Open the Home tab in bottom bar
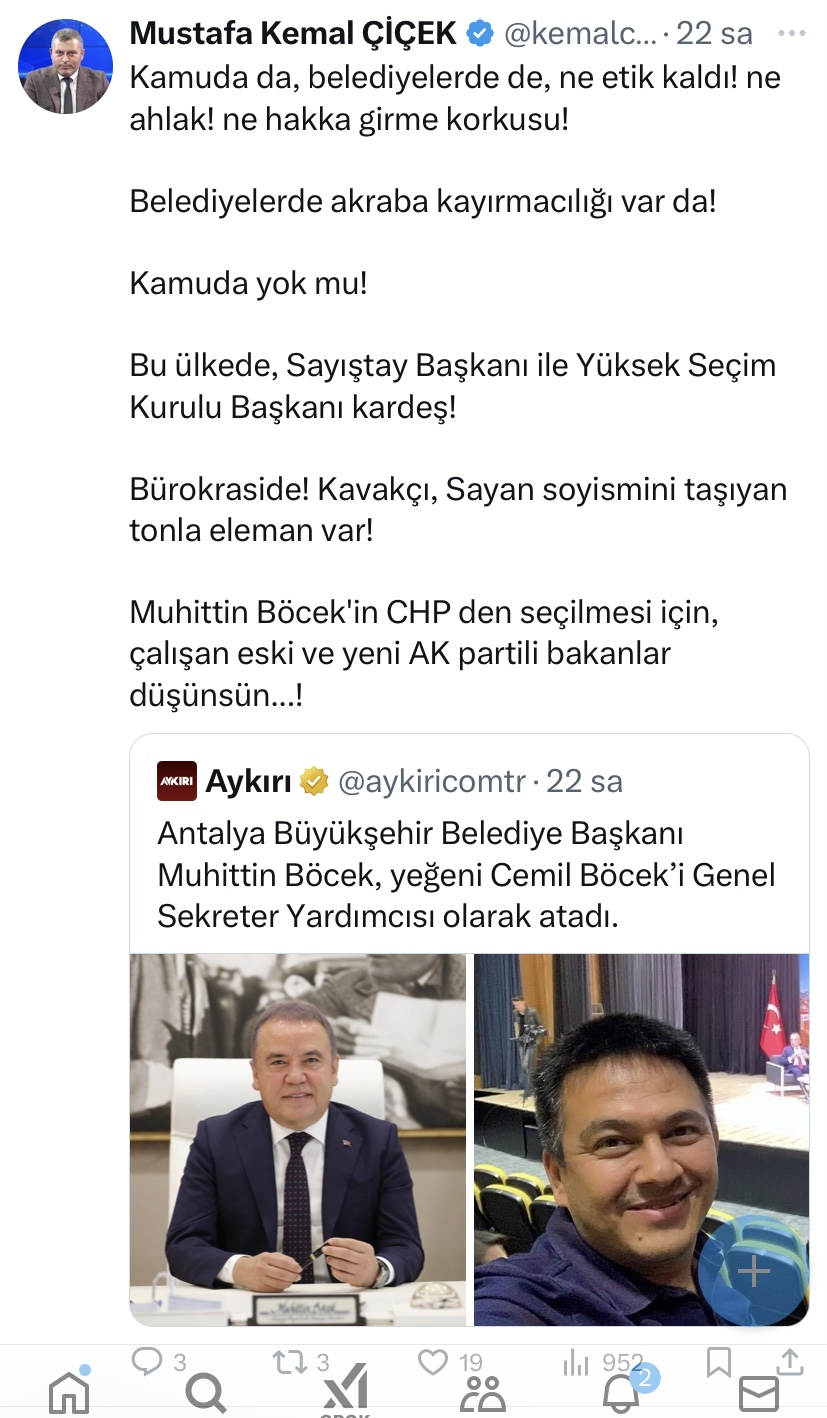Image resolution: width=827 pixels, height=1418 pixels. pos(68,1391)
